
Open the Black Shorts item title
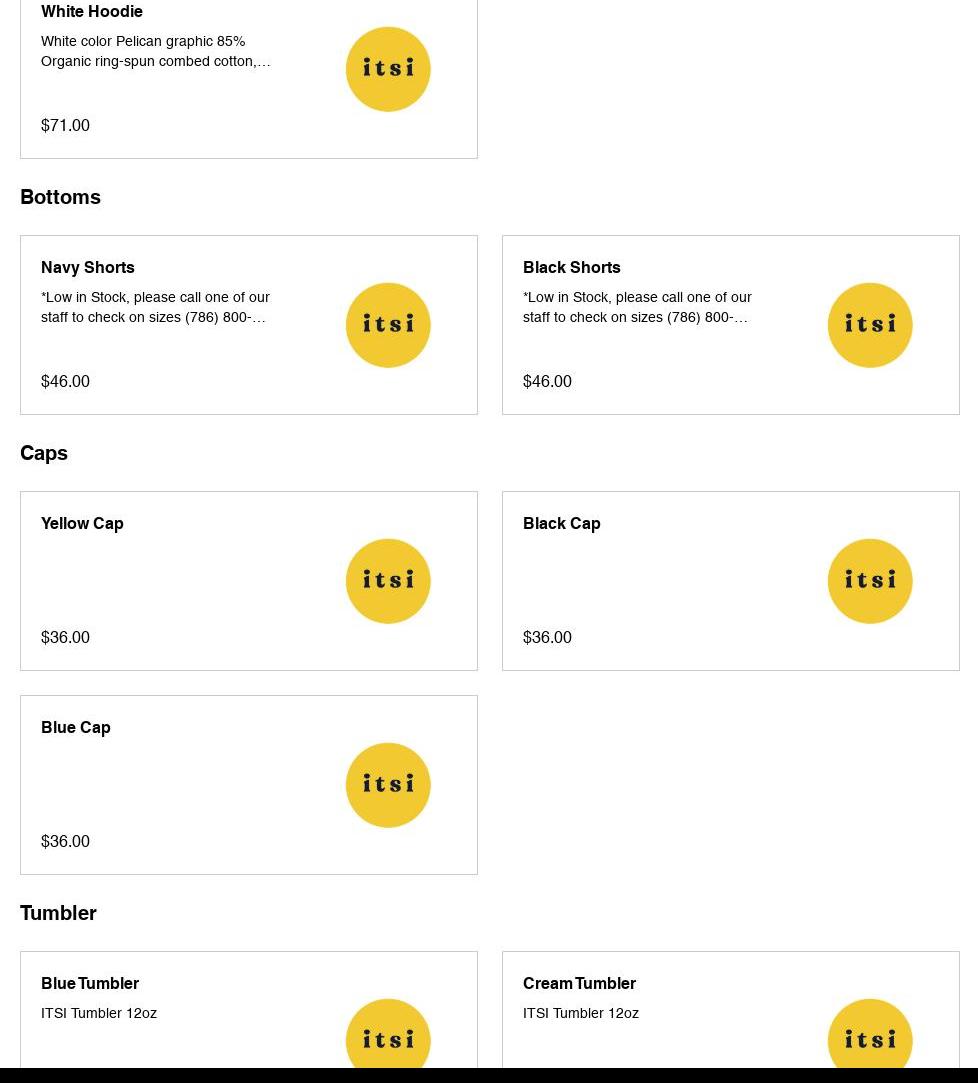(572, 268)
